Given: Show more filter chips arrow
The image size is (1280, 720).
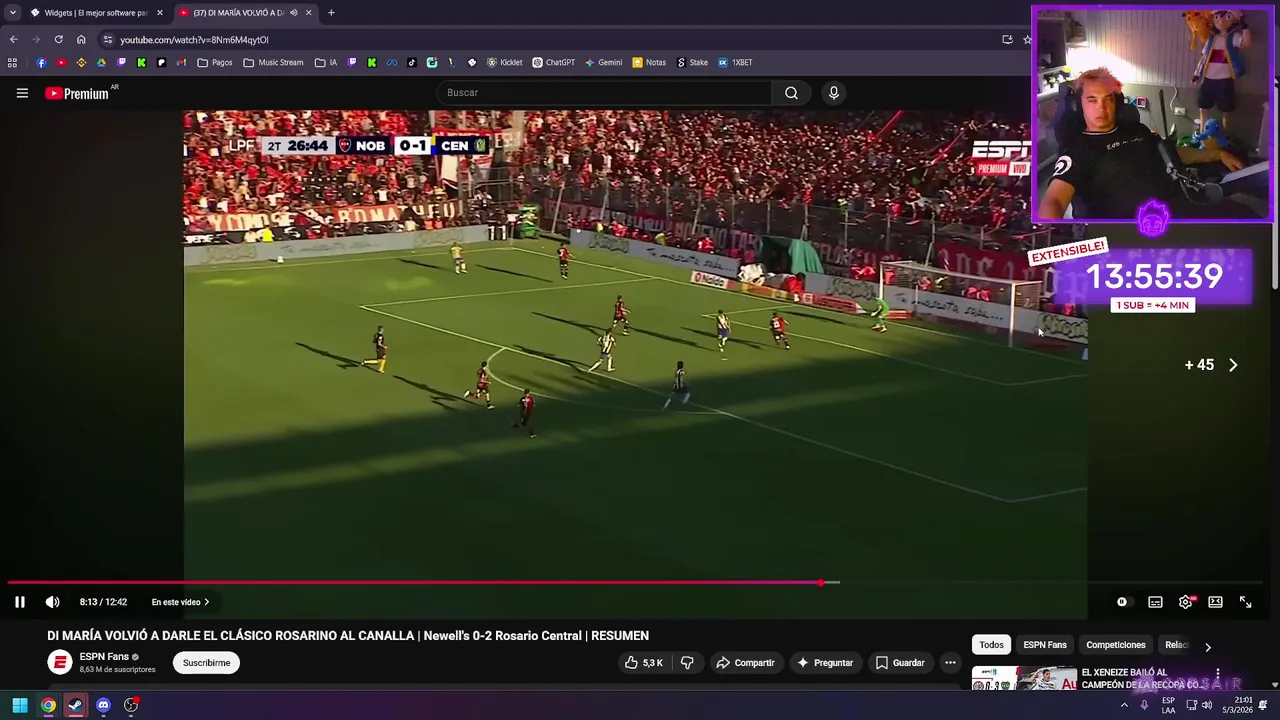Looking at the screenshot, I should [1207, 646].
